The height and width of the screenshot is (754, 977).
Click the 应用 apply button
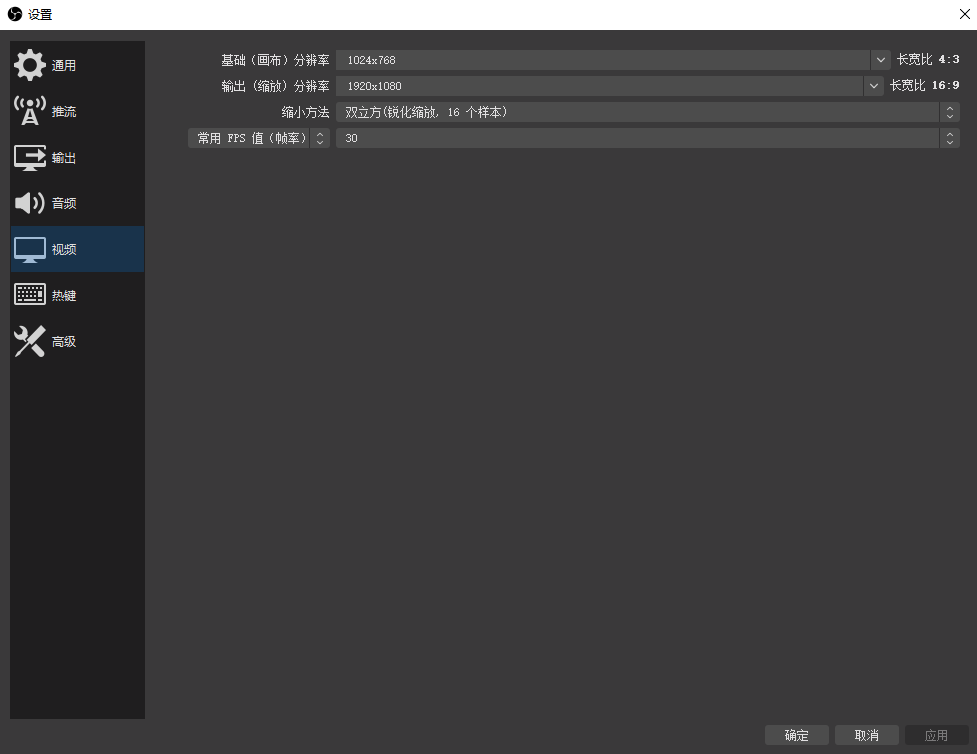click(936, 735)
